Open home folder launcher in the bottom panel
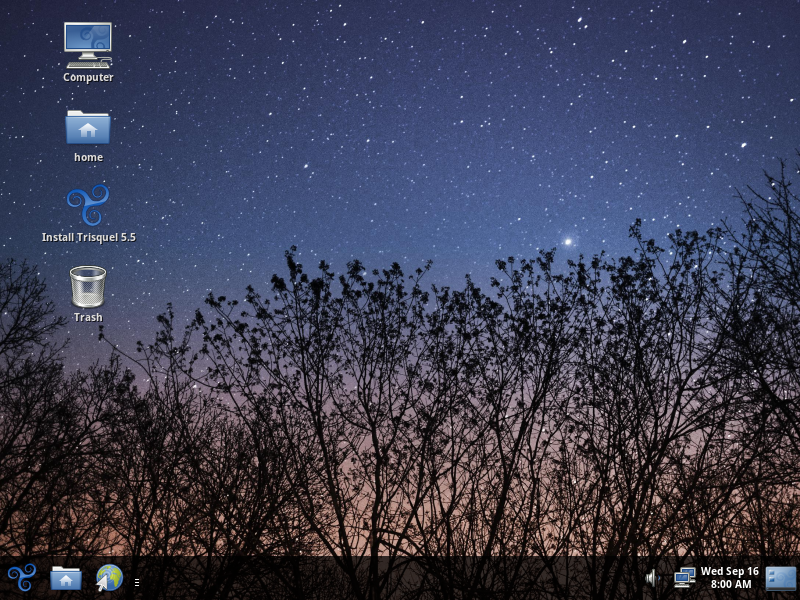This screenshot has width=800, height=600. [x=66, y=578]
